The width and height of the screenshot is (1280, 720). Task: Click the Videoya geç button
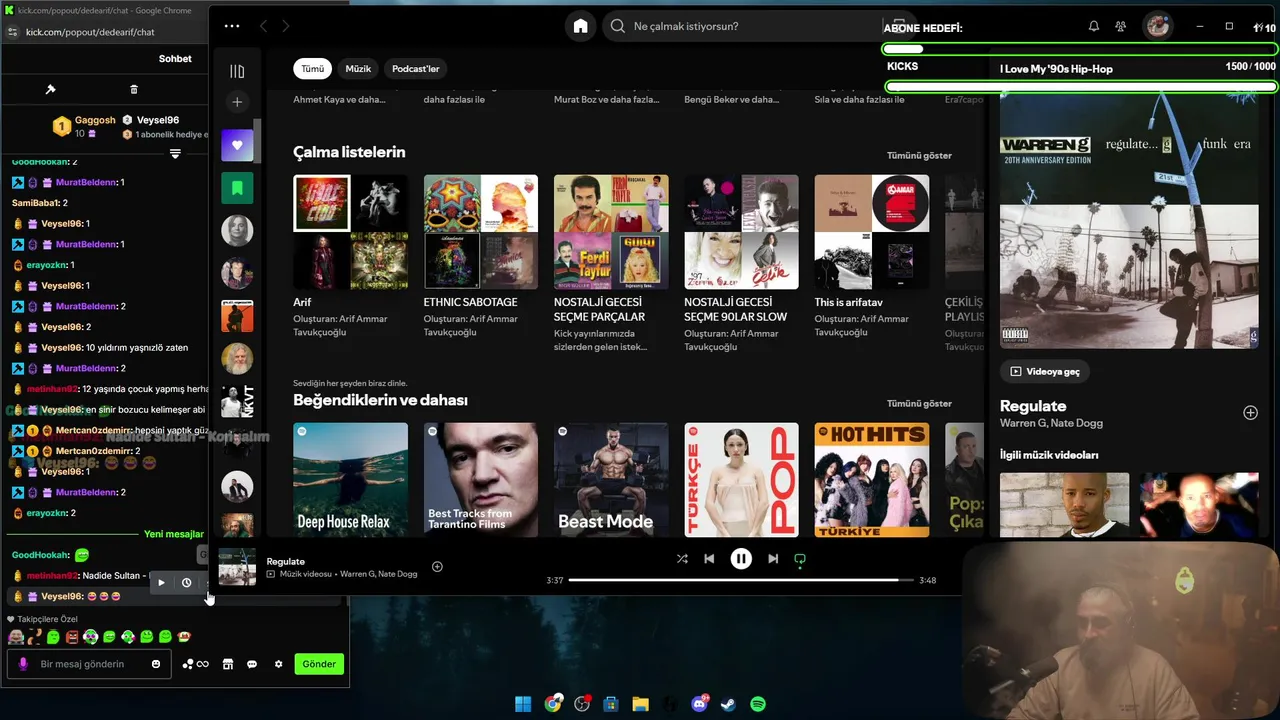pyautogui.click(x=1045, y=371)
